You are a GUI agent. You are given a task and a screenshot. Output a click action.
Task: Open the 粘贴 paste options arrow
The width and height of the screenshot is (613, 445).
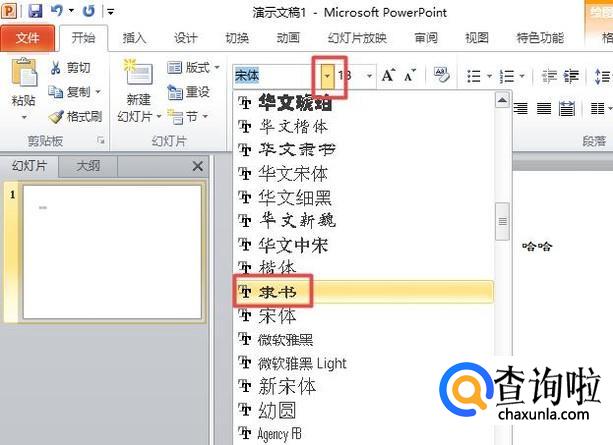point(23,117)
